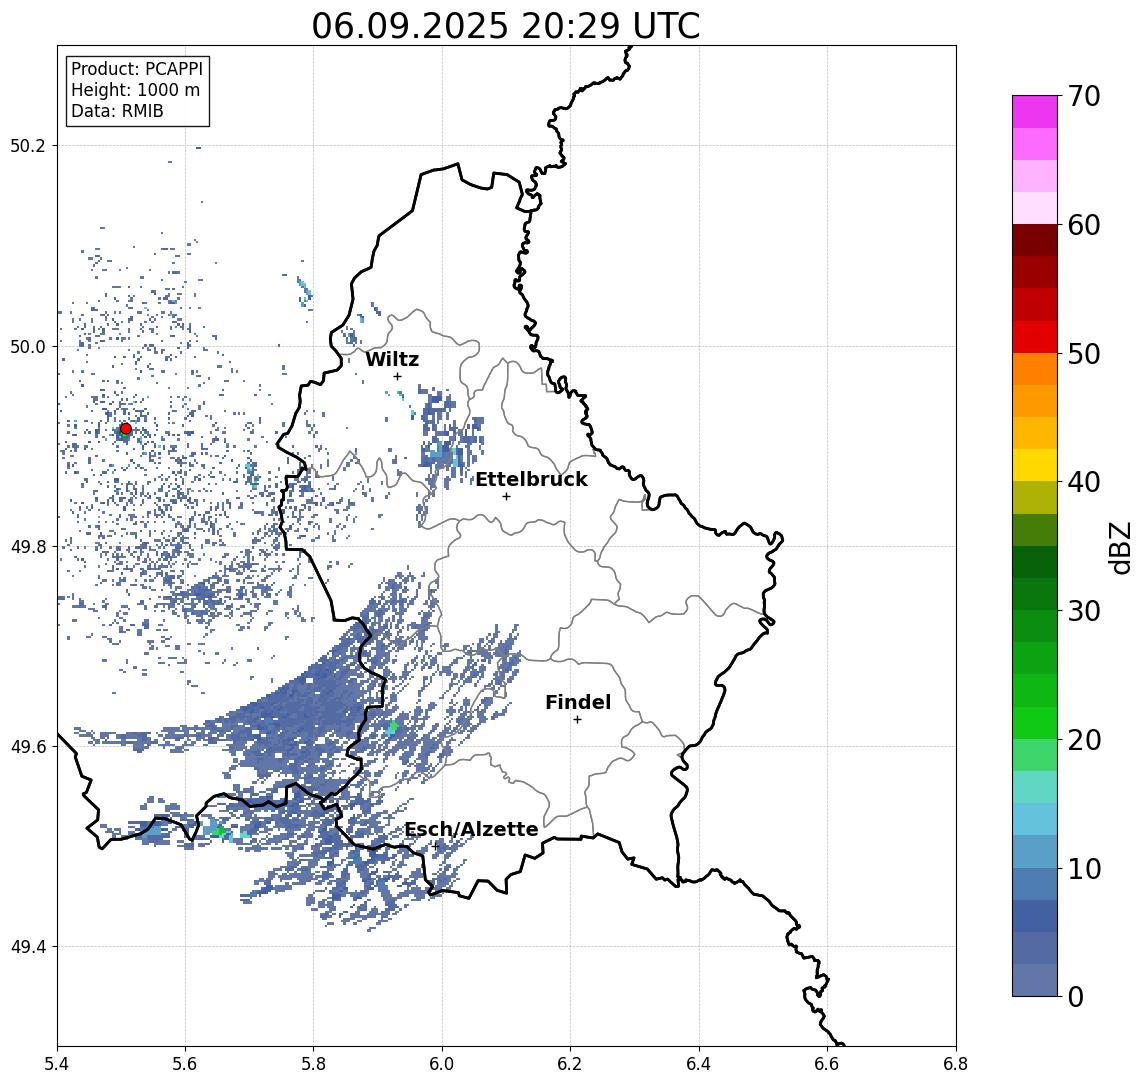
Task: Click the "Height: 1000 m" legend line
Action: pyautogui.click(x=135, y=90)
